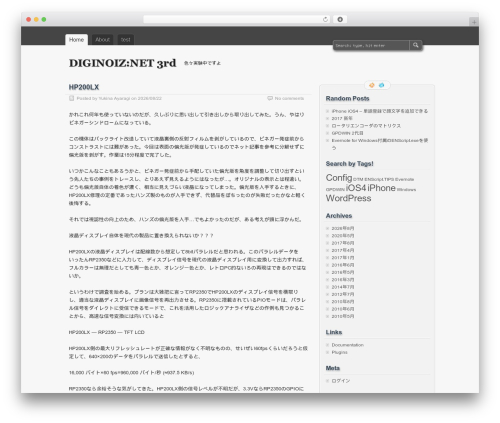Open the 2017年6月 archive
The image size is (500, 423).
343,243
